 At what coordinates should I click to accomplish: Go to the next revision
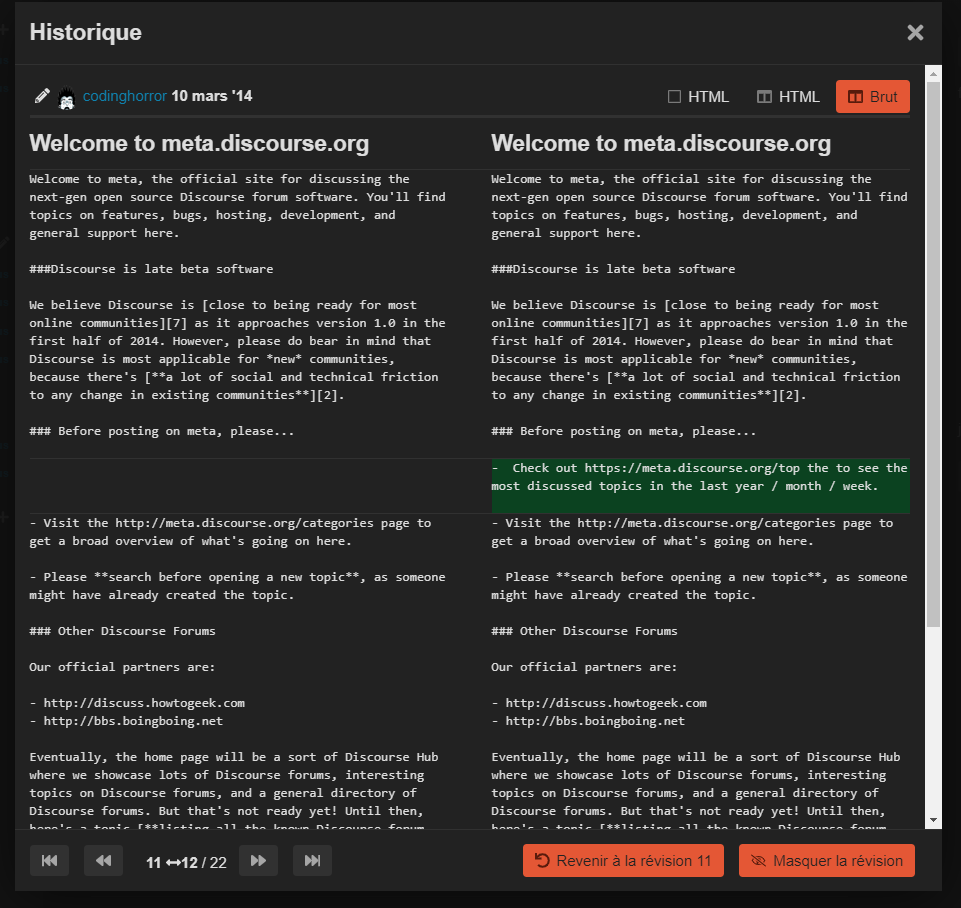pyautogui.click(x=258, y=861)
